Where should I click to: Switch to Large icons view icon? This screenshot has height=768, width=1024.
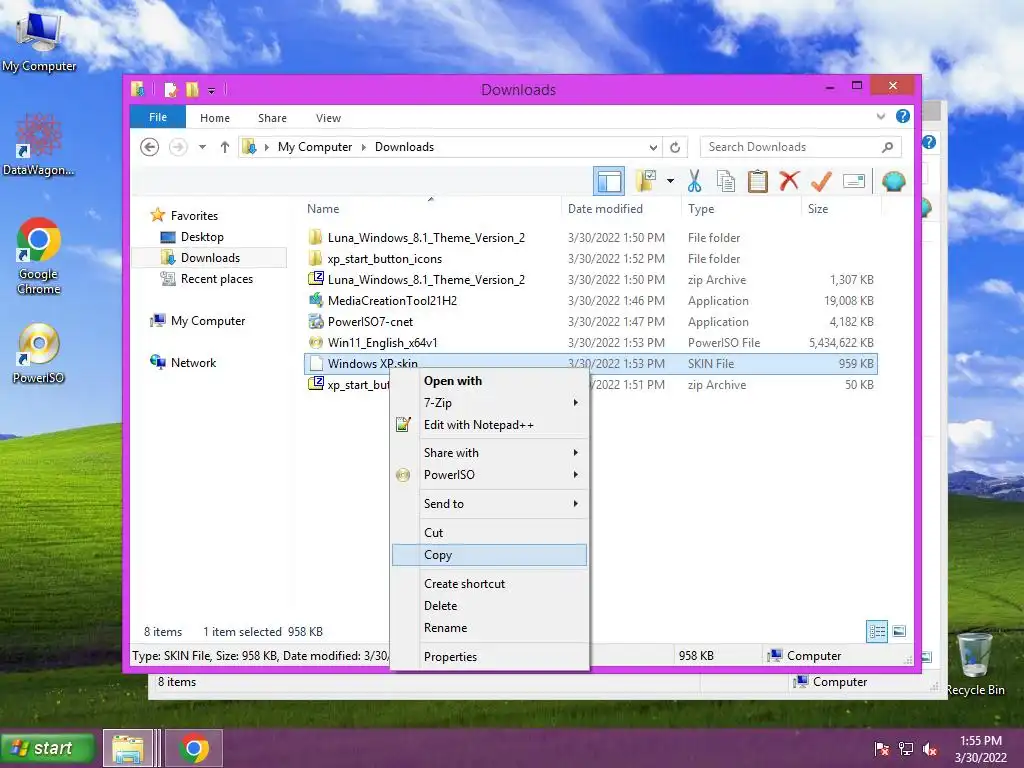point(899,631)
